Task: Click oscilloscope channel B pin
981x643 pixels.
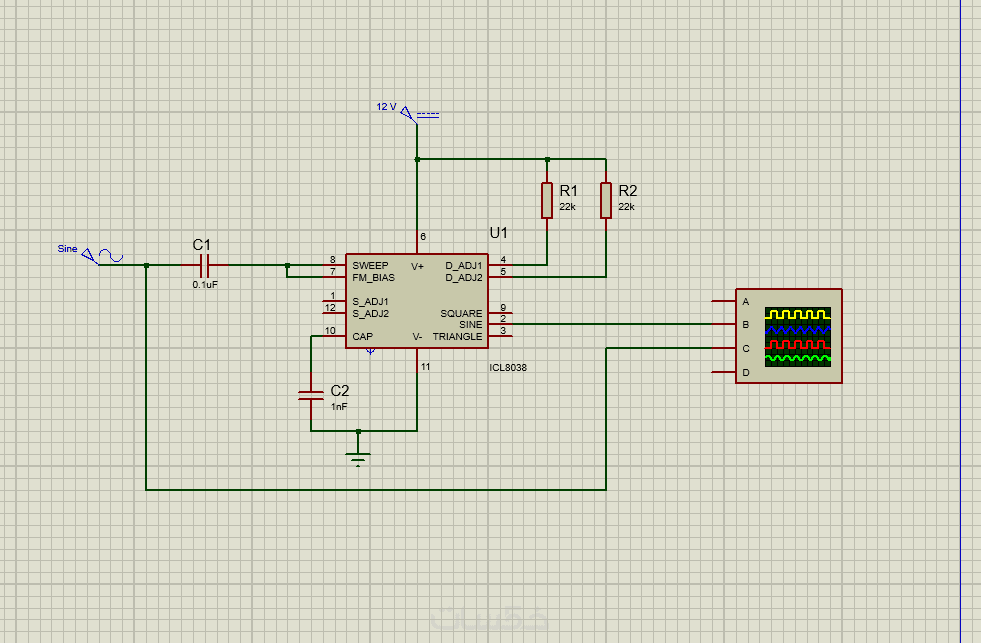Action: click(724, 324)
